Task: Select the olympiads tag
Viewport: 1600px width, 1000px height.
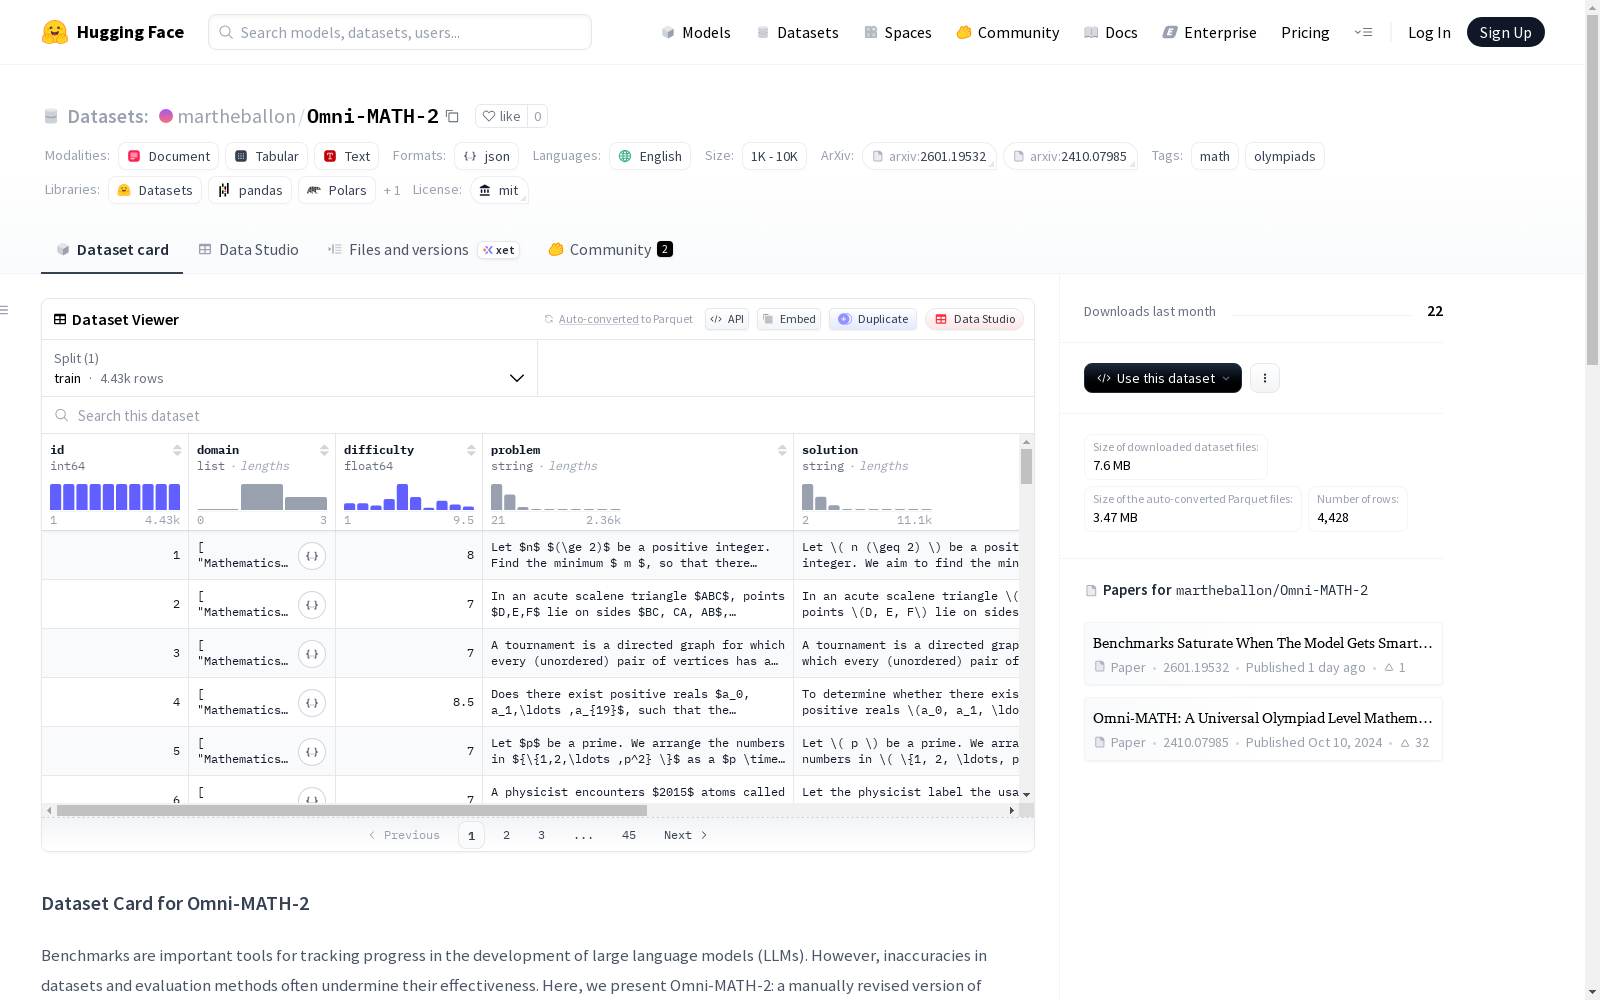Action: 1285,156
